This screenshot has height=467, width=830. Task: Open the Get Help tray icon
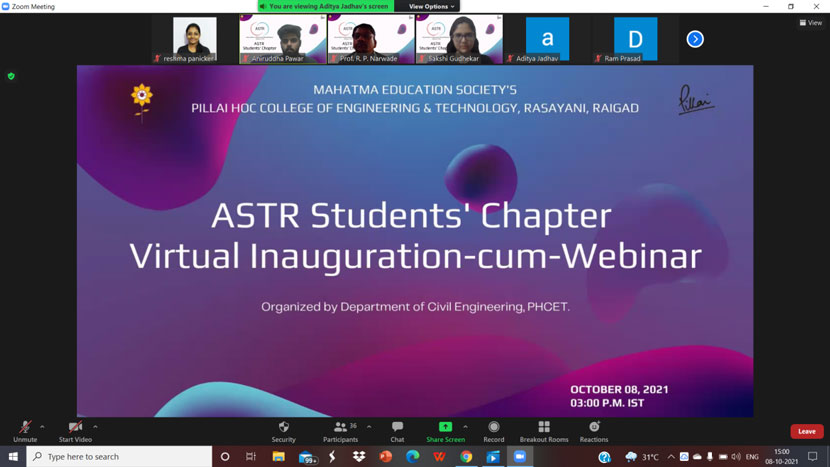[x=605, y=456]
